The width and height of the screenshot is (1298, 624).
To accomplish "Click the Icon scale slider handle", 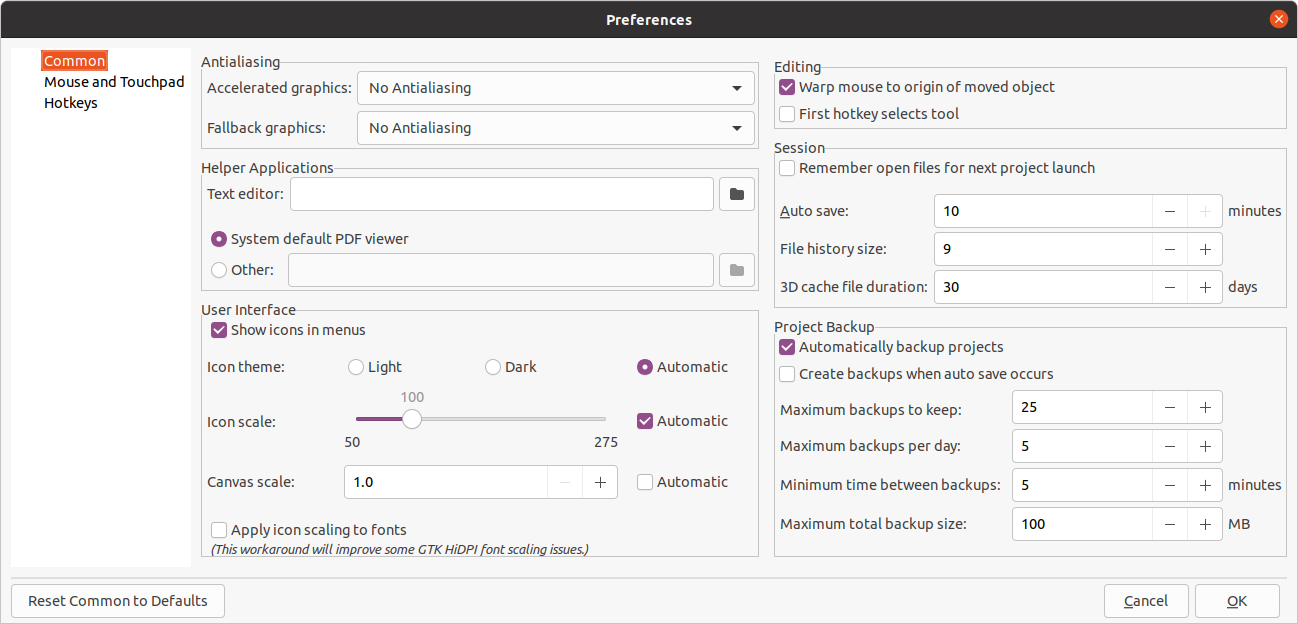I will click(x=412, y=420).
